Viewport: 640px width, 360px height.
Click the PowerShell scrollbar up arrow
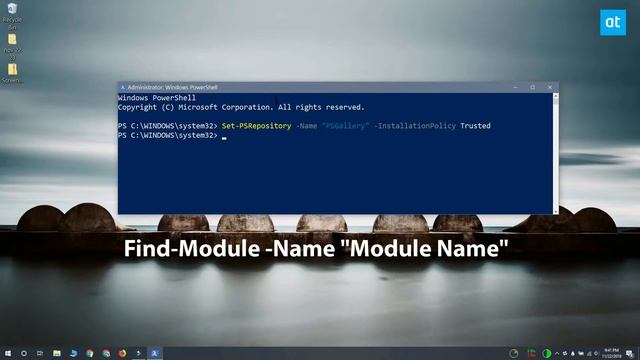(x=556, y=96)
